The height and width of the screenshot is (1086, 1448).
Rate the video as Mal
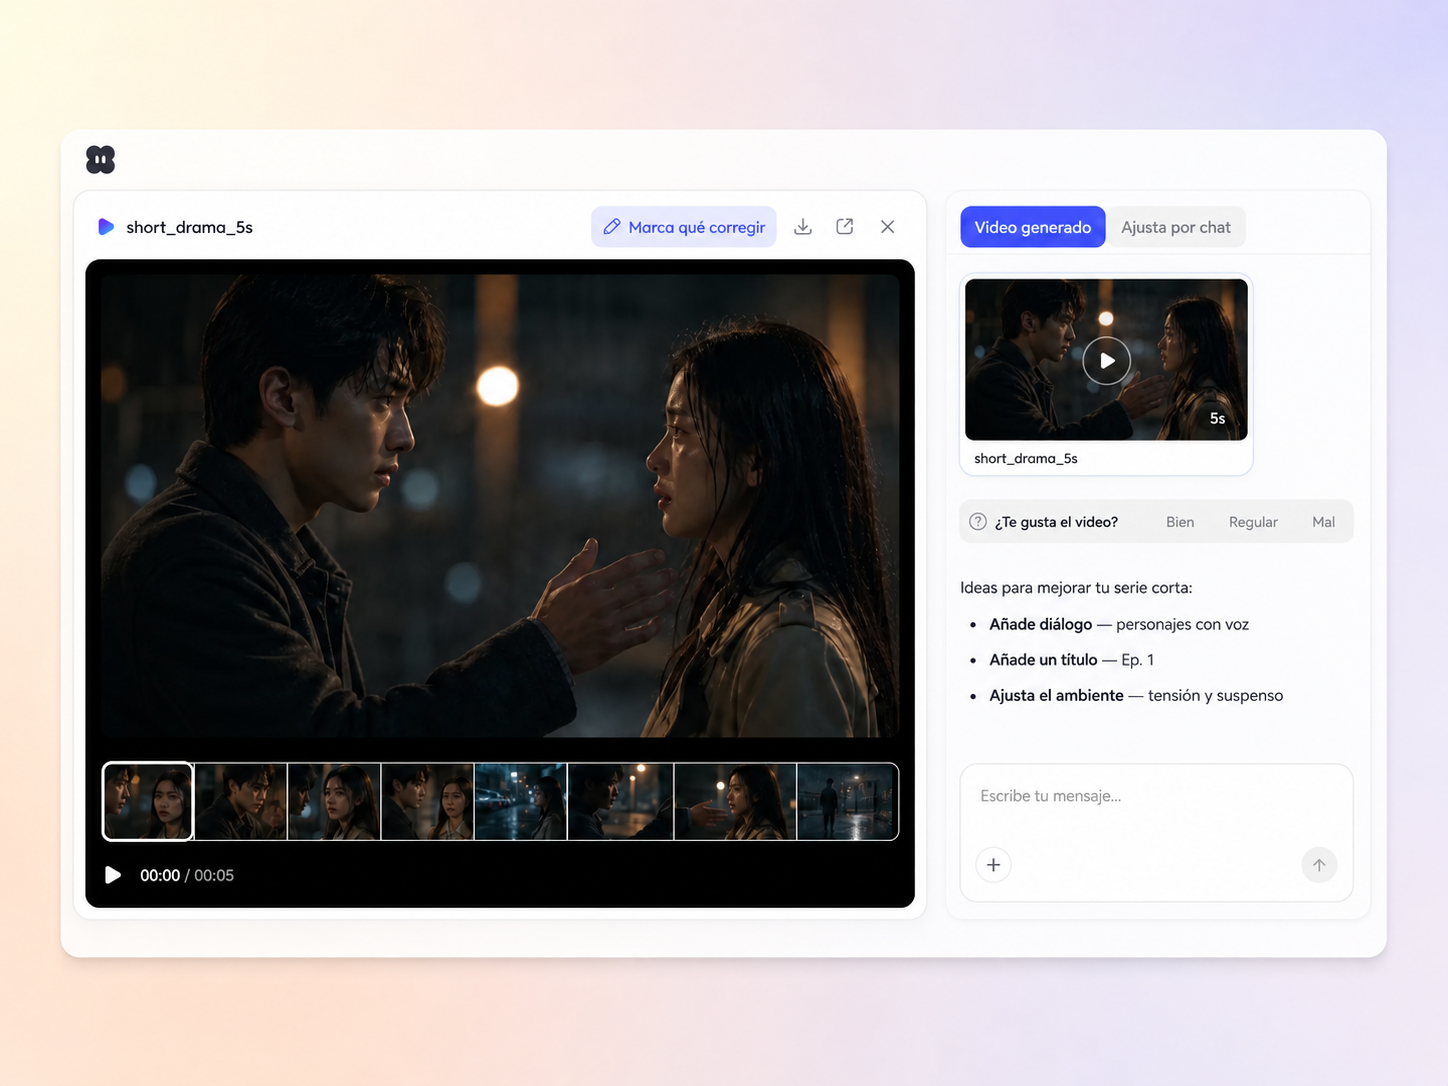[x=1323, y=522]
